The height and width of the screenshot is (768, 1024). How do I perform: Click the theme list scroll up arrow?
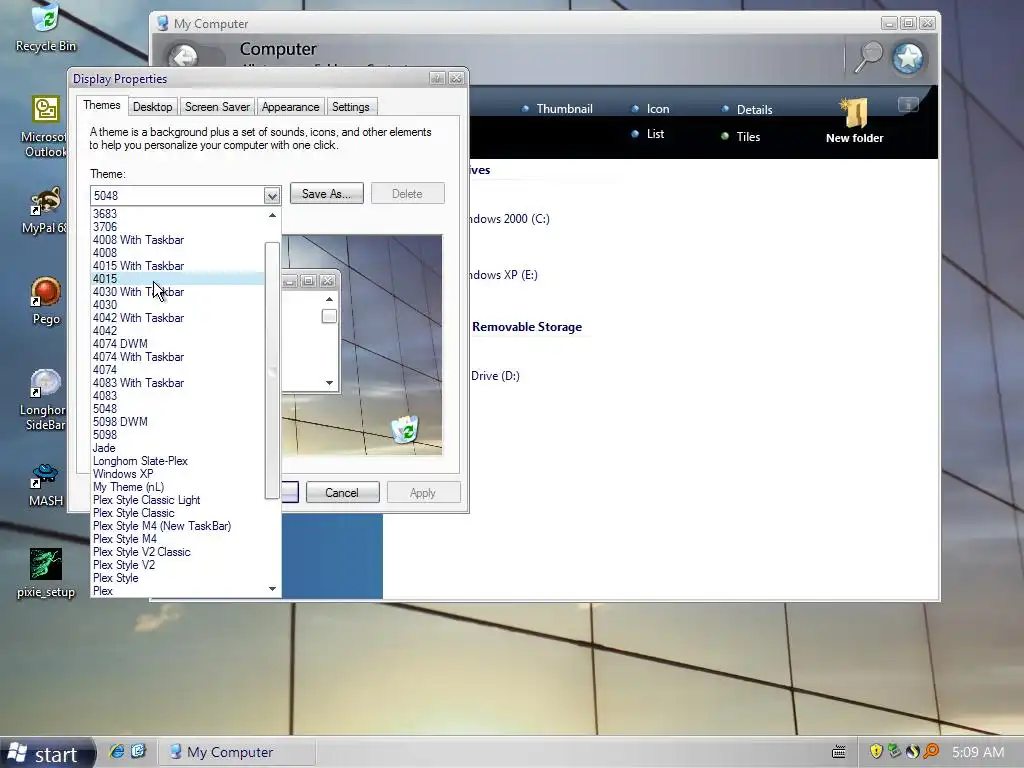pos(272,215)
